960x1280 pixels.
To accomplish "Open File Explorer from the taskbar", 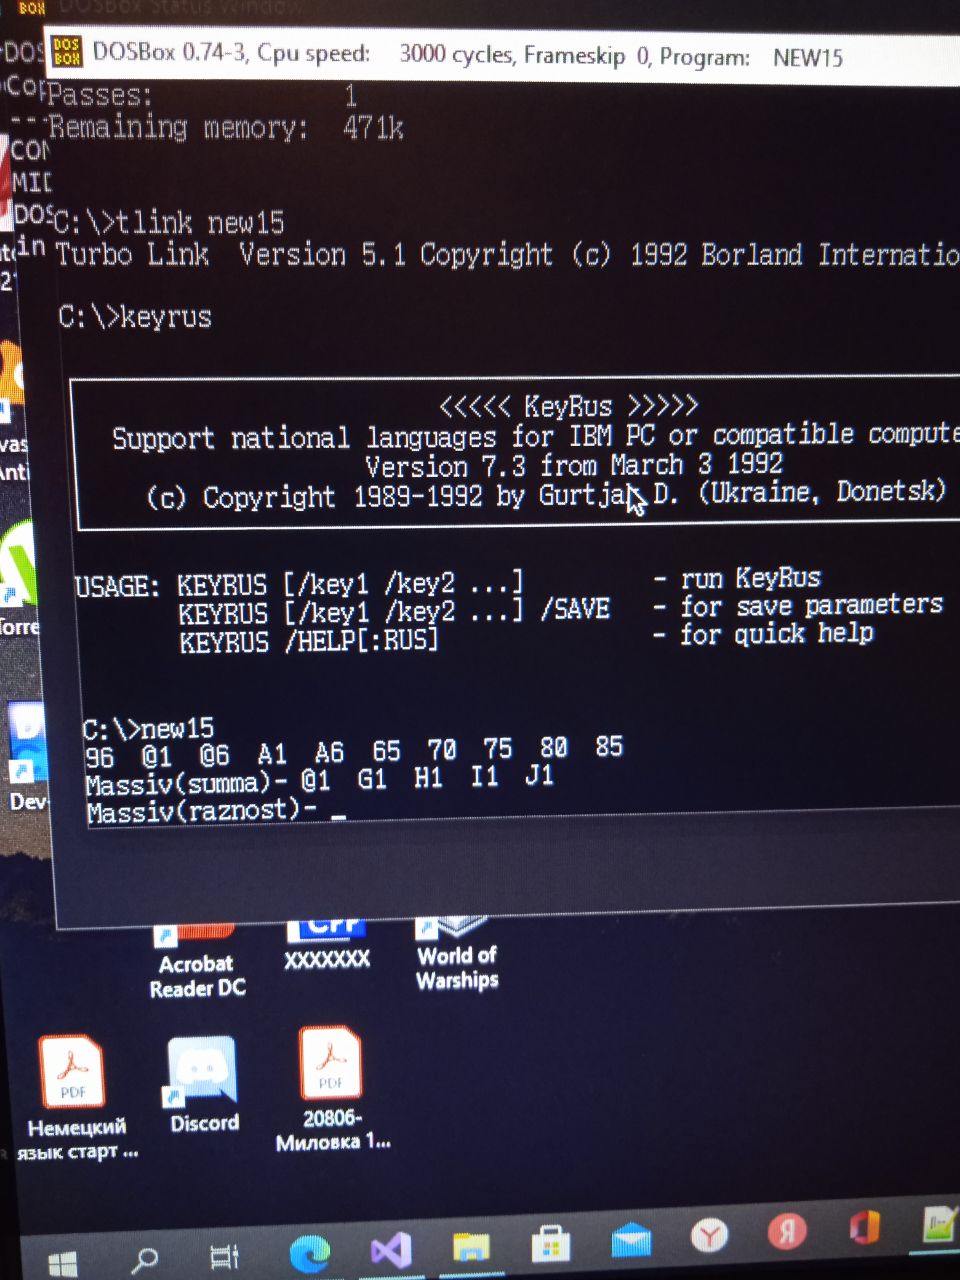I will [x=470, y=1246].
